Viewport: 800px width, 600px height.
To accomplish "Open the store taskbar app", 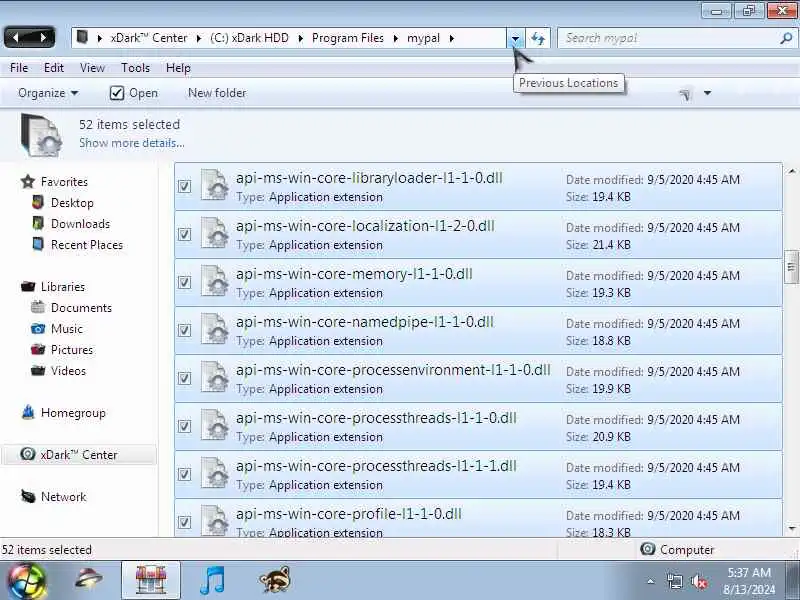I will 151,580.
